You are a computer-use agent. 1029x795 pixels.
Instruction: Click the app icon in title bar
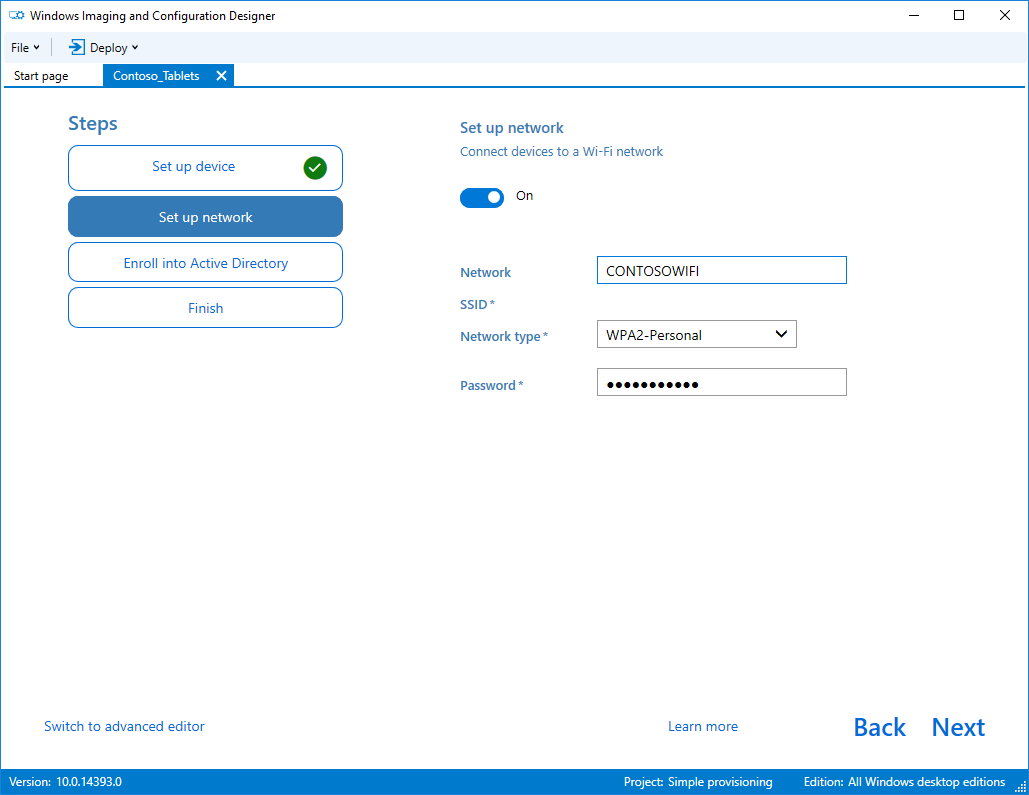[x=16, y=15]
